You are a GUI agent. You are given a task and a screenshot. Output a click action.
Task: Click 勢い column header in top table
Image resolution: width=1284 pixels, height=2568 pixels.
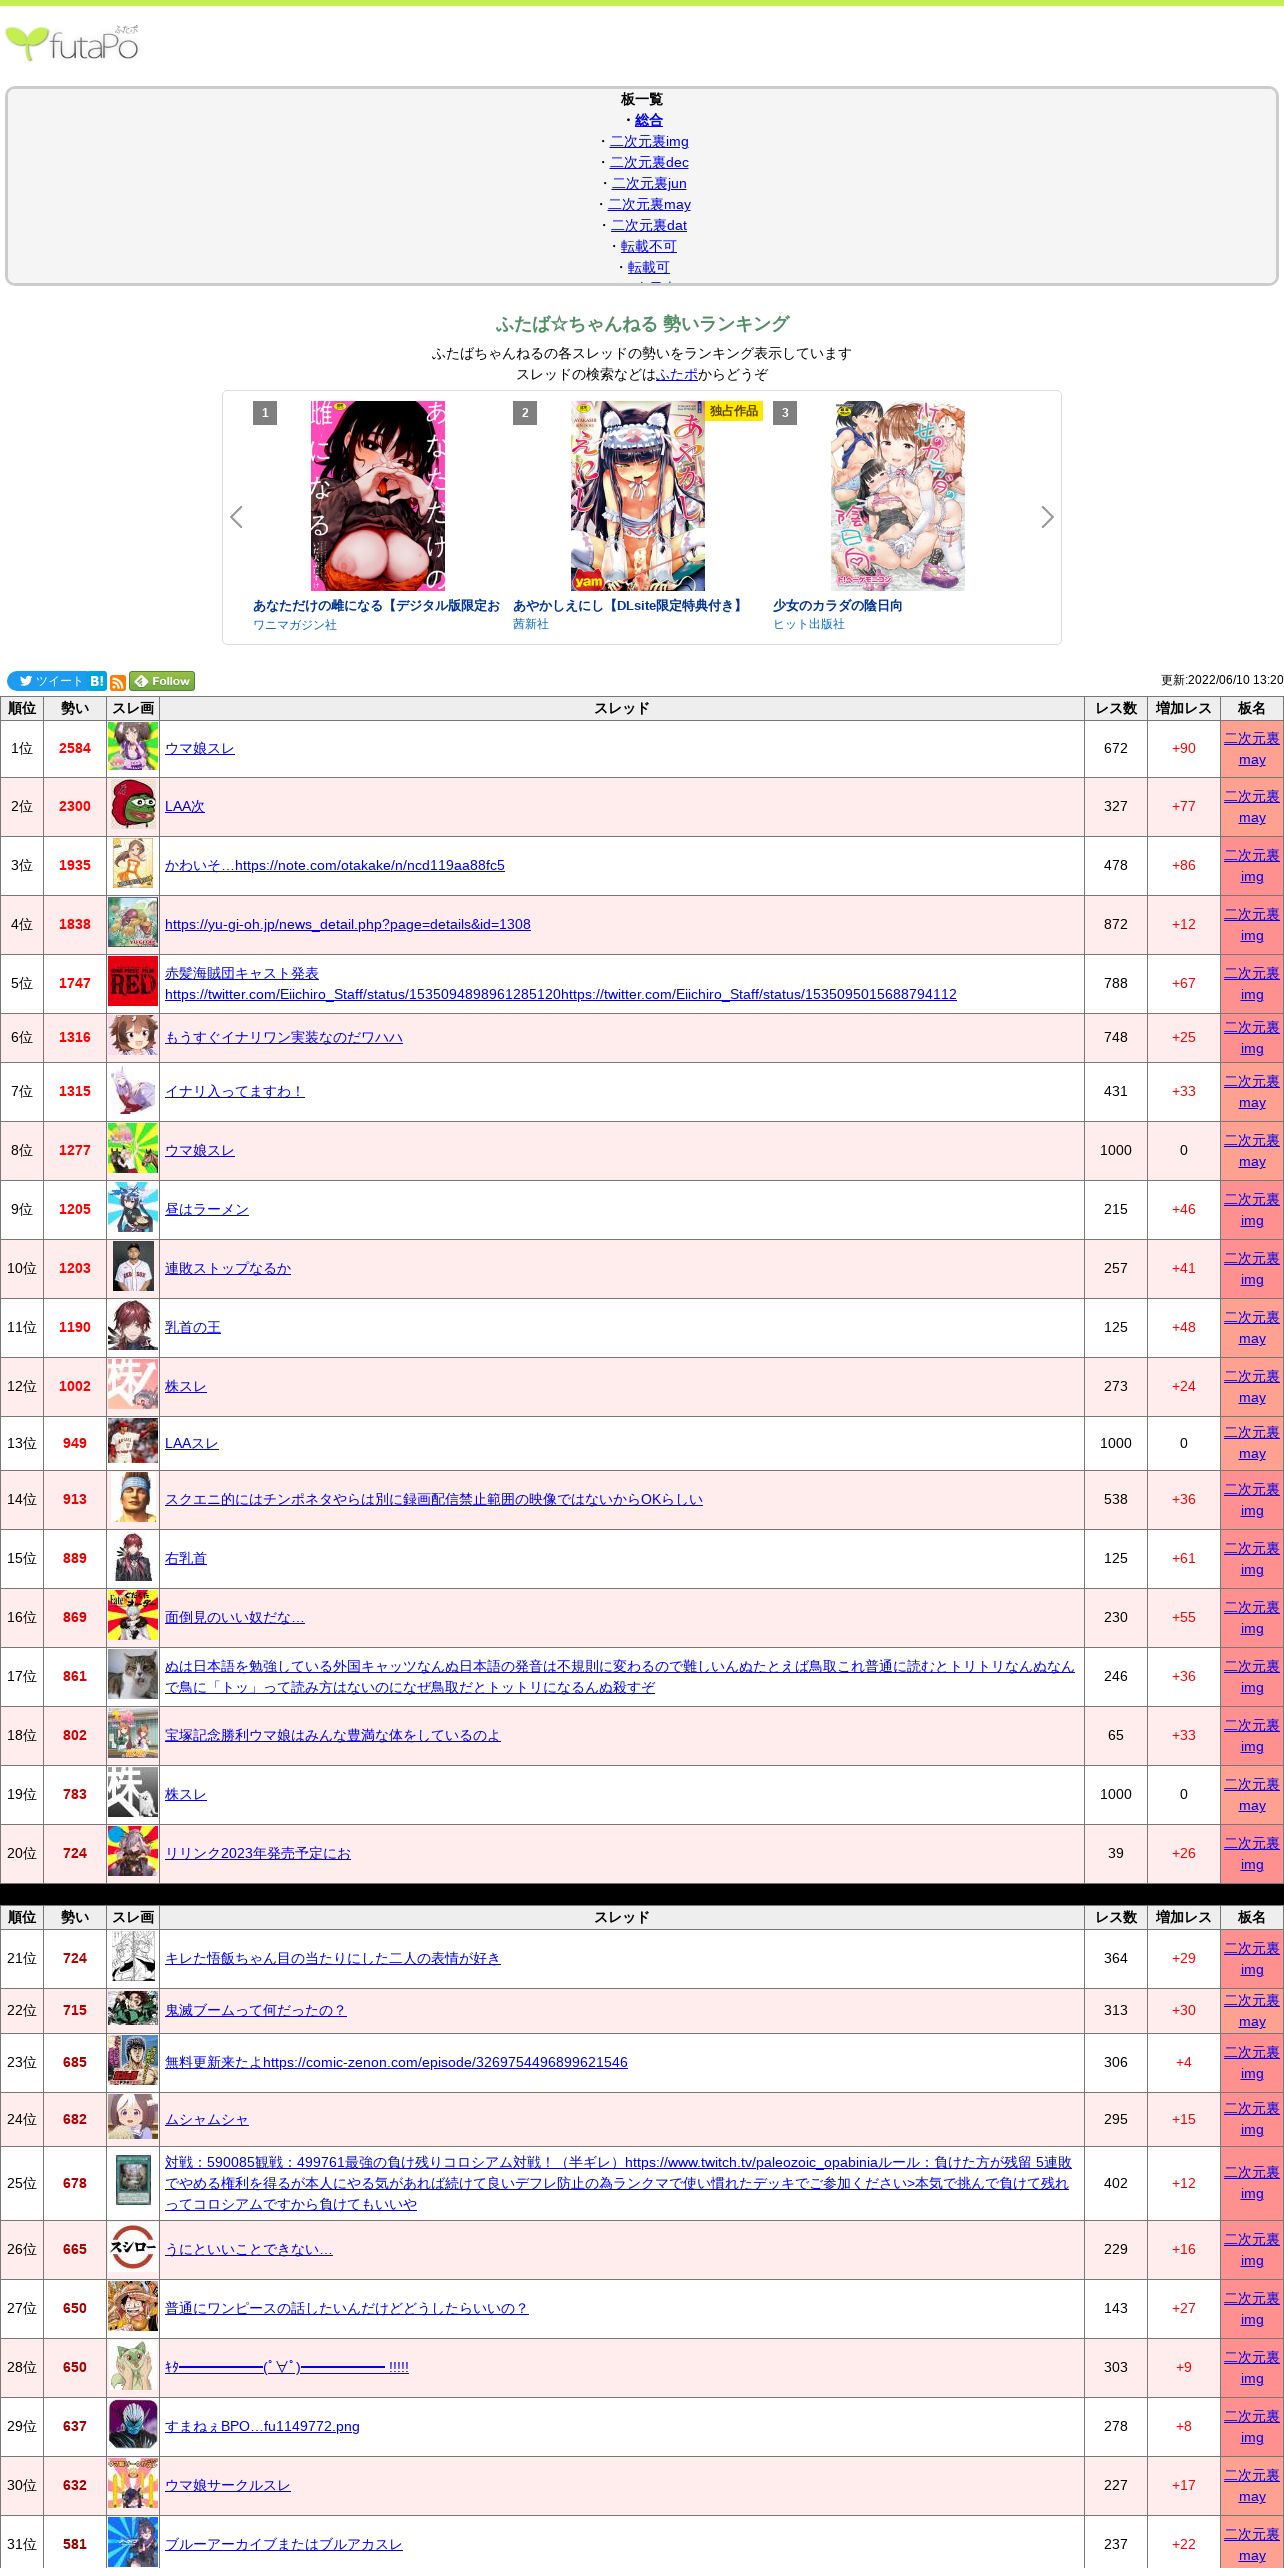(x=75, y=708)
